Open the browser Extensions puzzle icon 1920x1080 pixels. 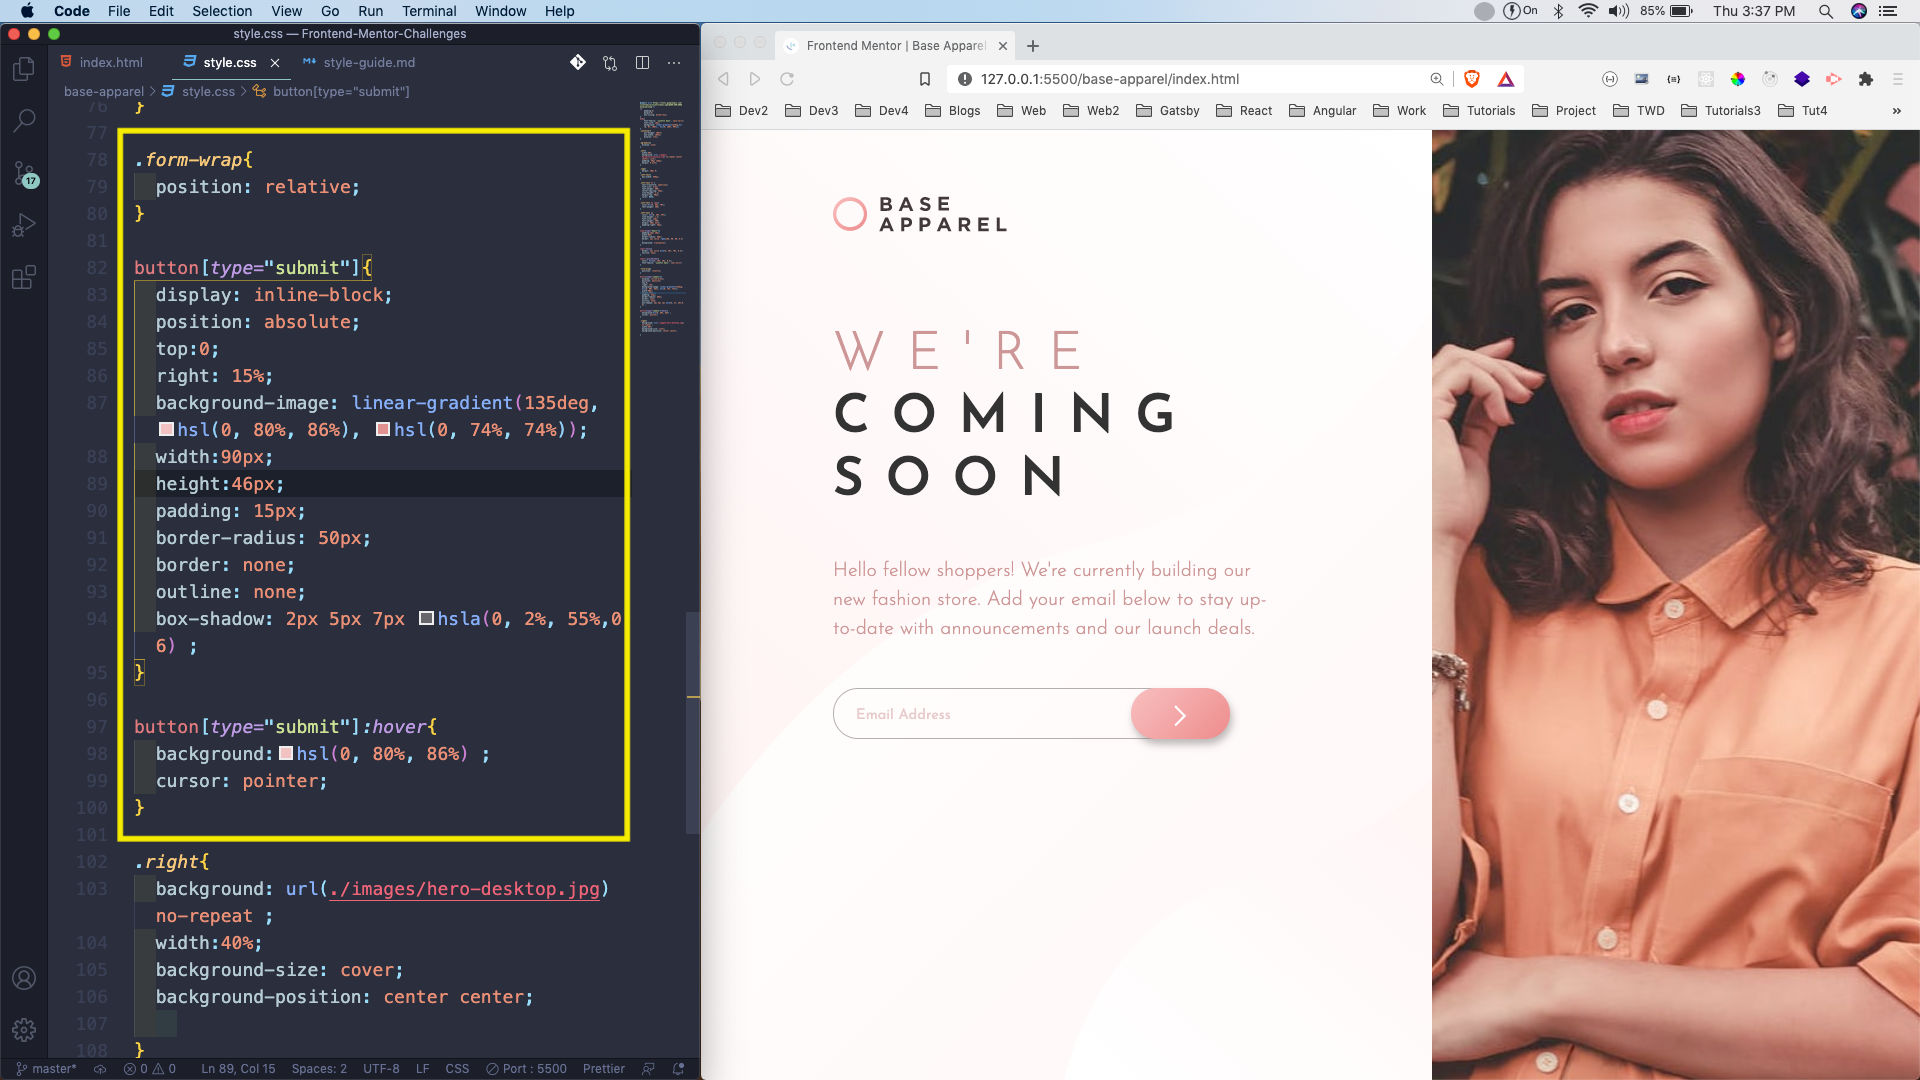coord(1865,79)
